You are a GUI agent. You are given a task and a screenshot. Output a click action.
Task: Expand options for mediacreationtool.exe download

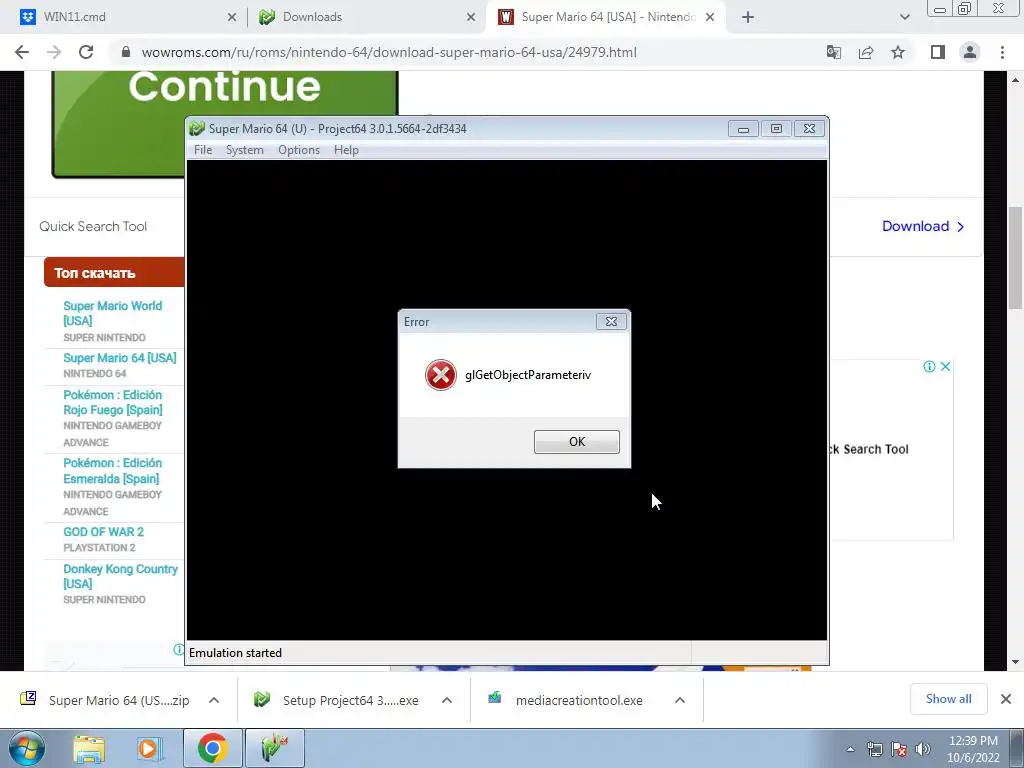click(x=680, y=700)
